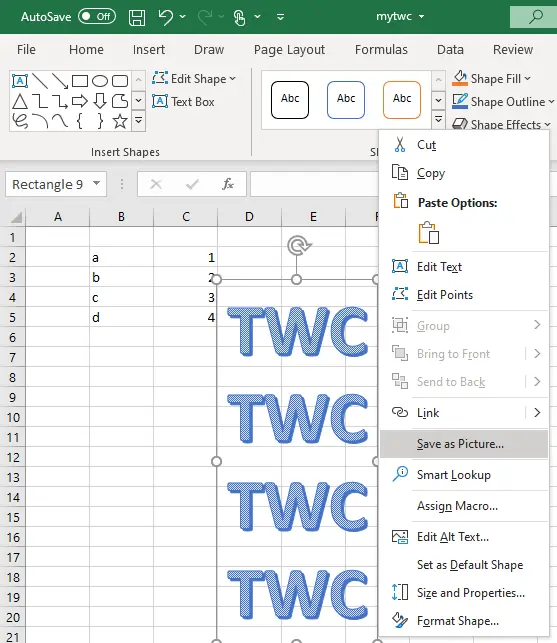Select the star shape in shapes gallery
Viewport: 557px width, 643px height.
click(x=120, y=121)
